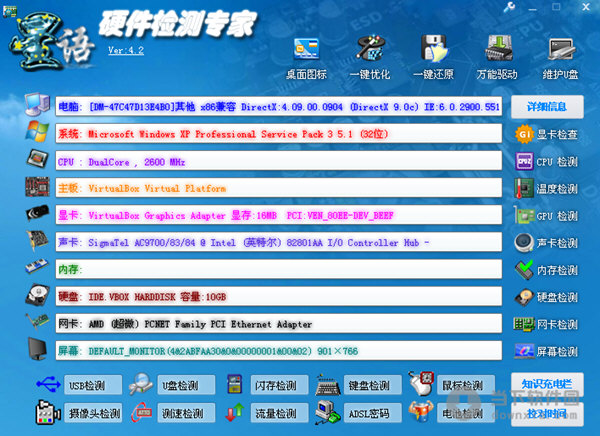The image size is (600, 436).
Task: Click the monitor icon beside 屏幕 row
Action: [37, 349]
